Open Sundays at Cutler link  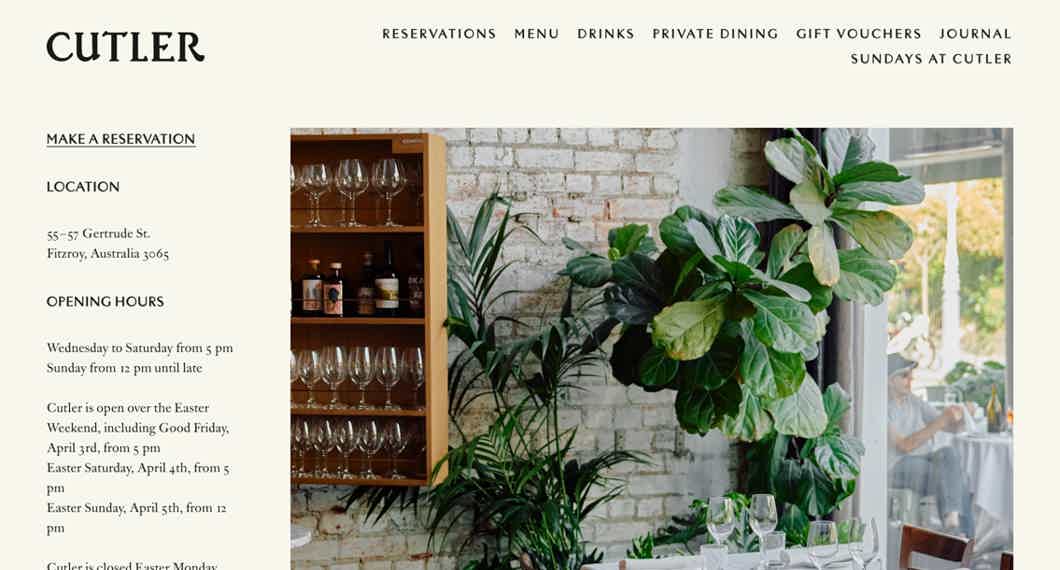point(931,59)
